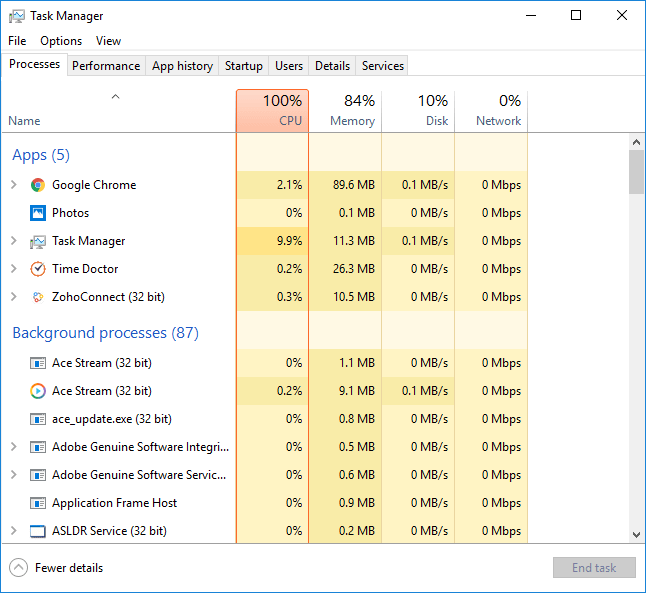Select the Time Doctor process name

click(85, 269)
